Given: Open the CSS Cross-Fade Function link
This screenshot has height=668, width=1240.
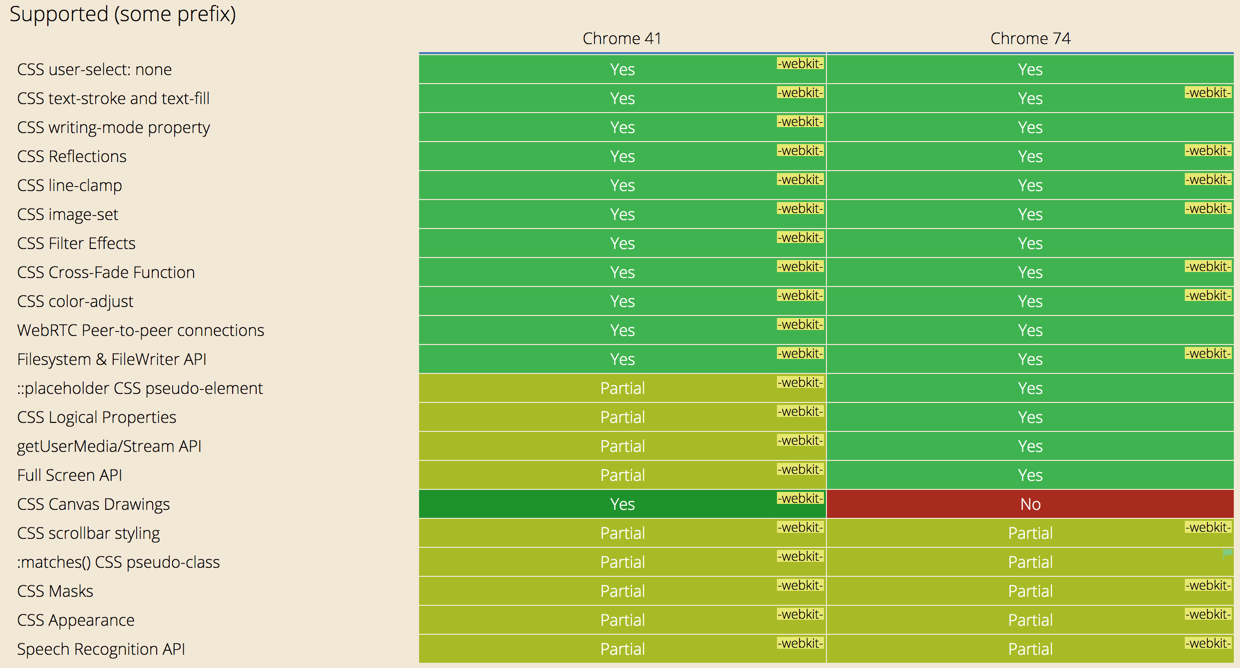Looking at the screenshot, I should (x=106, y=273).
